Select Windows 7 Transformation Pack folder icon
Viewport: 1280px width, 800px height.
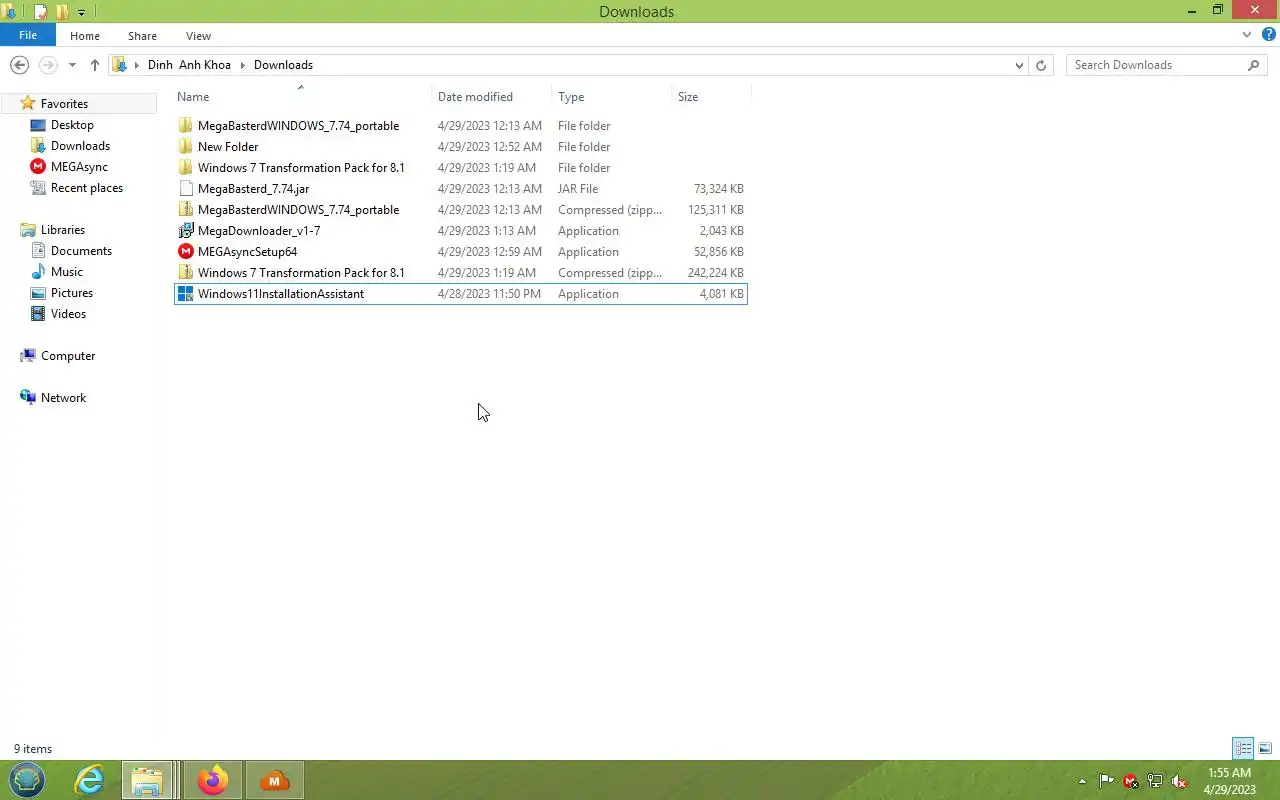tap(185, 168)
